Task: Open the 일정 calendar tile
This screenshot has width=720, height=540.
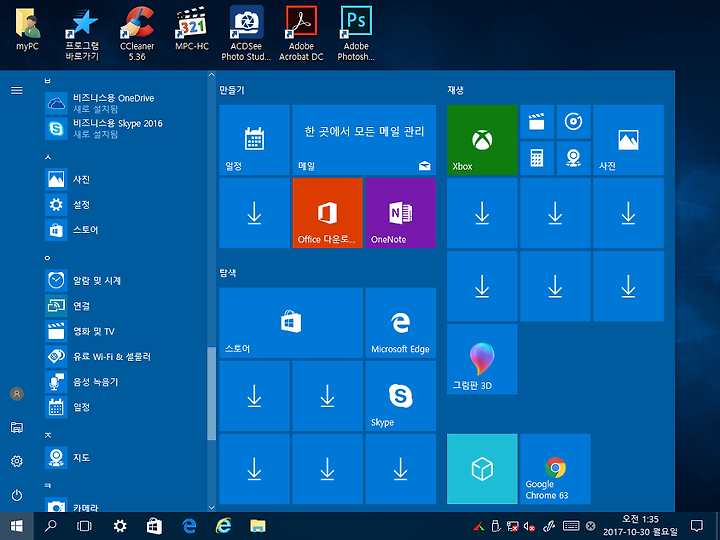Action: tap(254, 140)
